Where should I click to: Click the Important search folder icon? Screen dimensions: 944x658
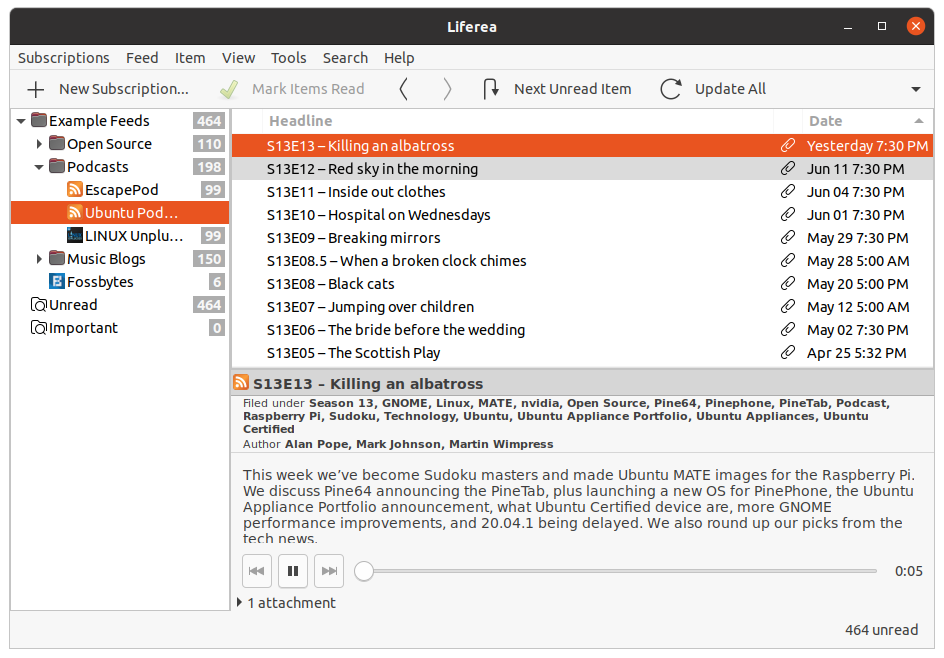click(x=39, y=327)
